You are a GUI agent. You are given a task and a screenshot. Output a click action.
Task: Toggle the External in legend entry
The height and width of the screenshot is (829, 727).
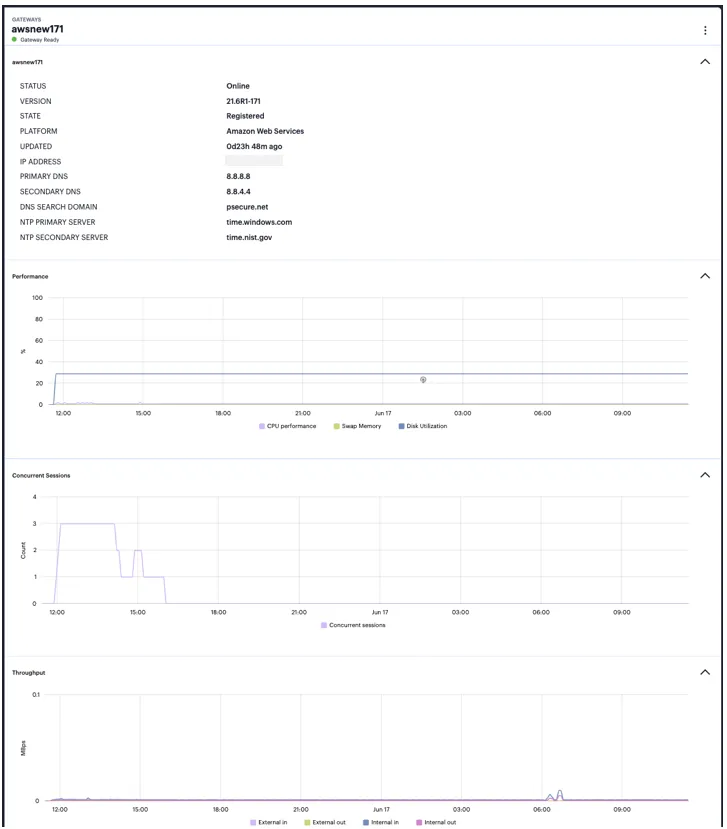click(x=269, y=822)
